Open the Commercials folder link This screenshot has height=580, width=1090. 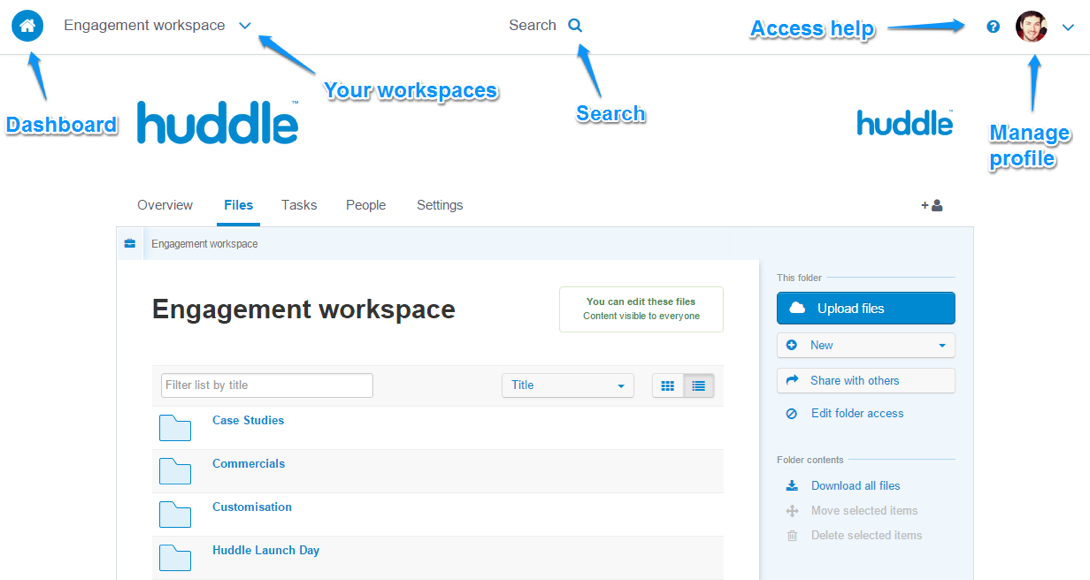248,464
